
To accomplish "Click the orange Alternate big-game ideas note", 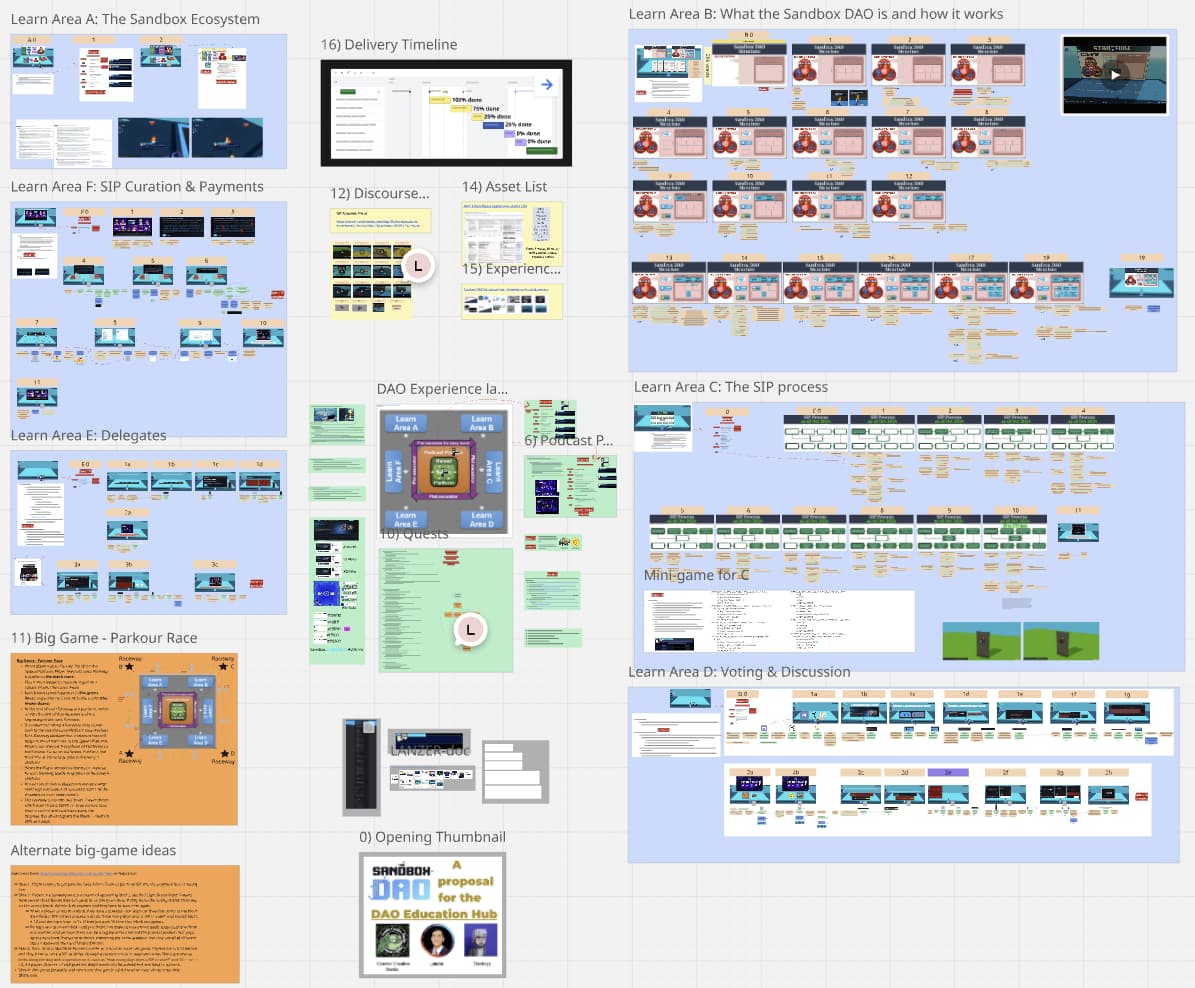I will pyautogui.click(x=125, y=924).
